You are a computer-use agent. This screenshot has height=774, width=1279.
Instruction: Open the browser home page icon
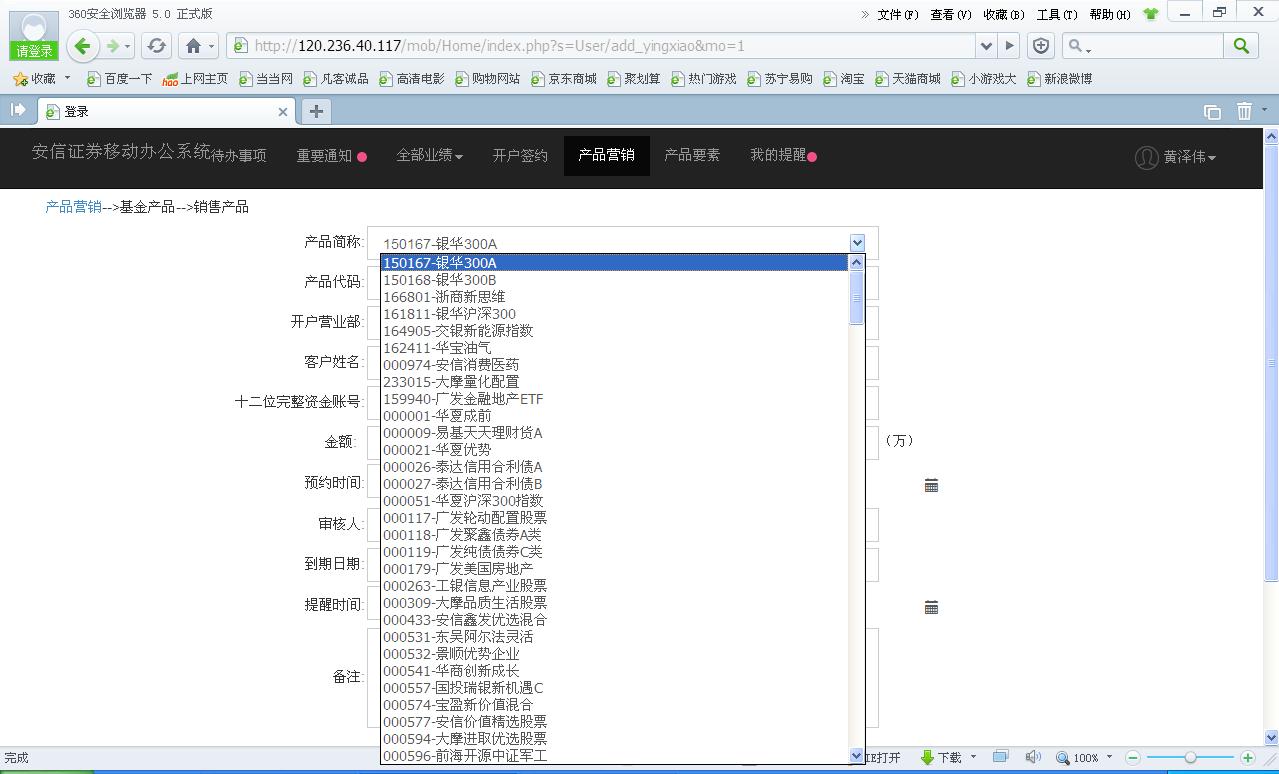point(194,46)
